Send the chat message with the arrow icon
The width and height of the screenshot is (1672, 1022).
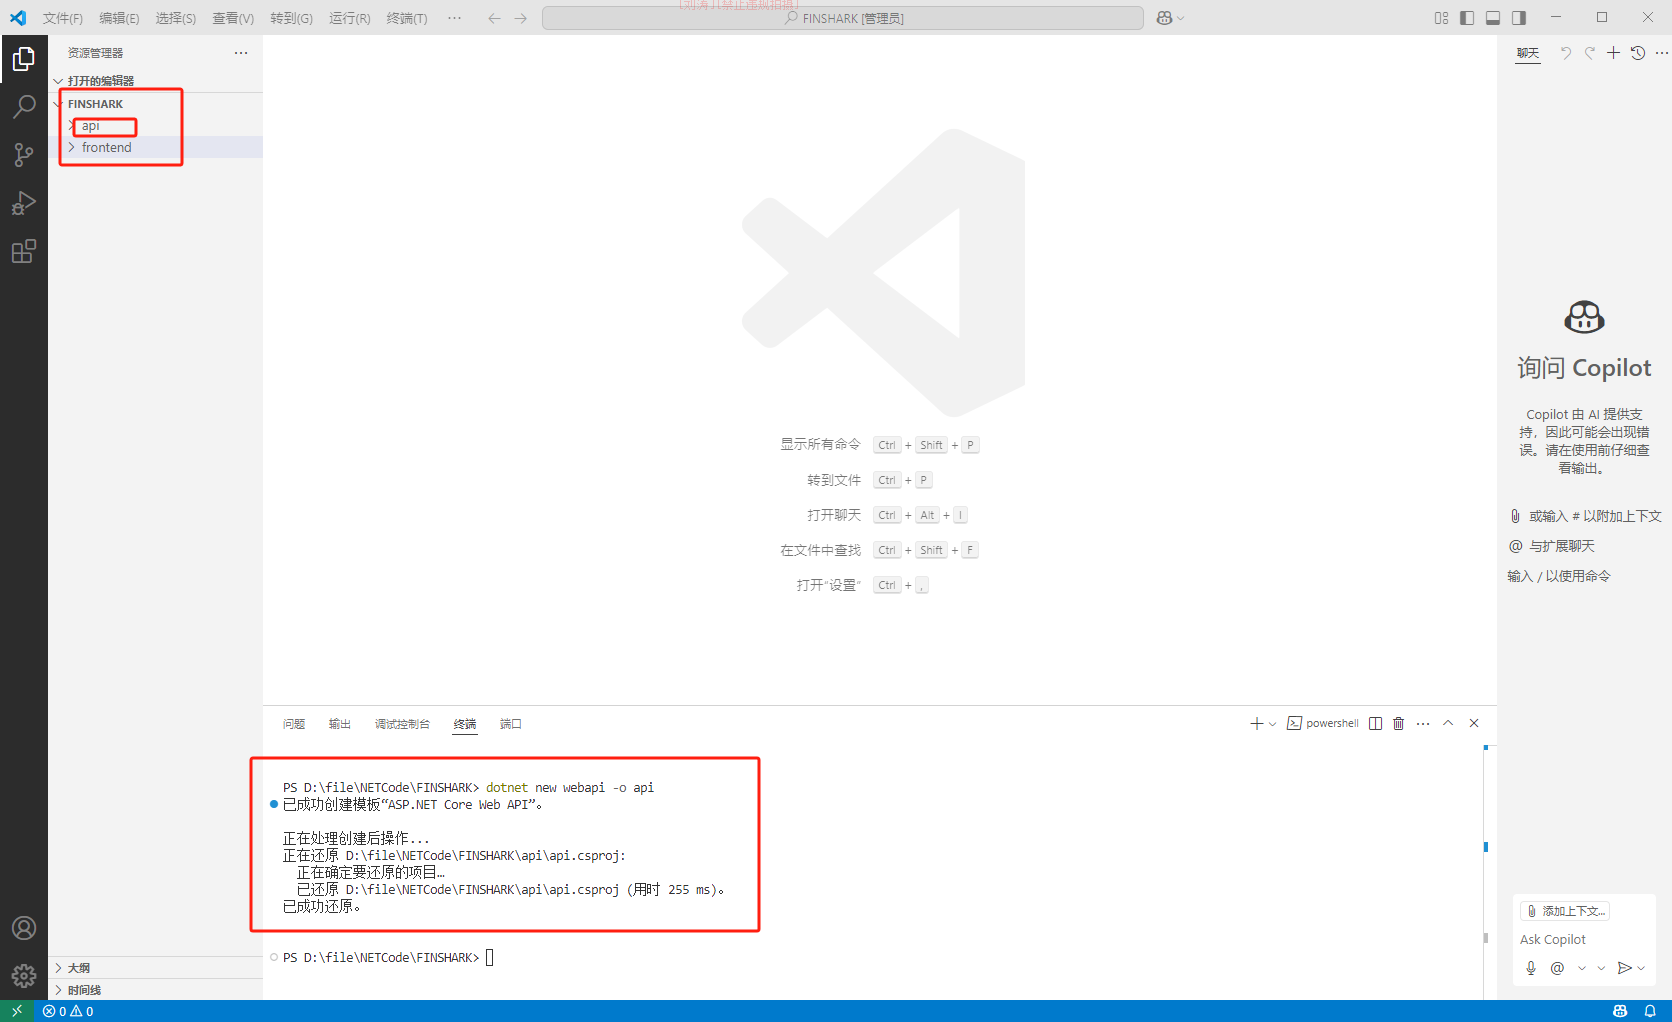1624,968
